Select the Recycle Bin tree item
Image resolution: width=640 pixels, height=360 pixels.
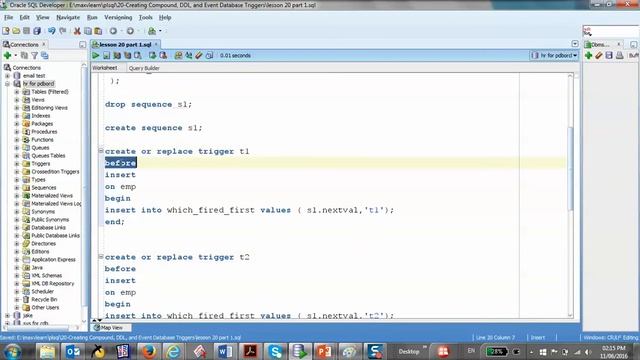coord(44,300)
